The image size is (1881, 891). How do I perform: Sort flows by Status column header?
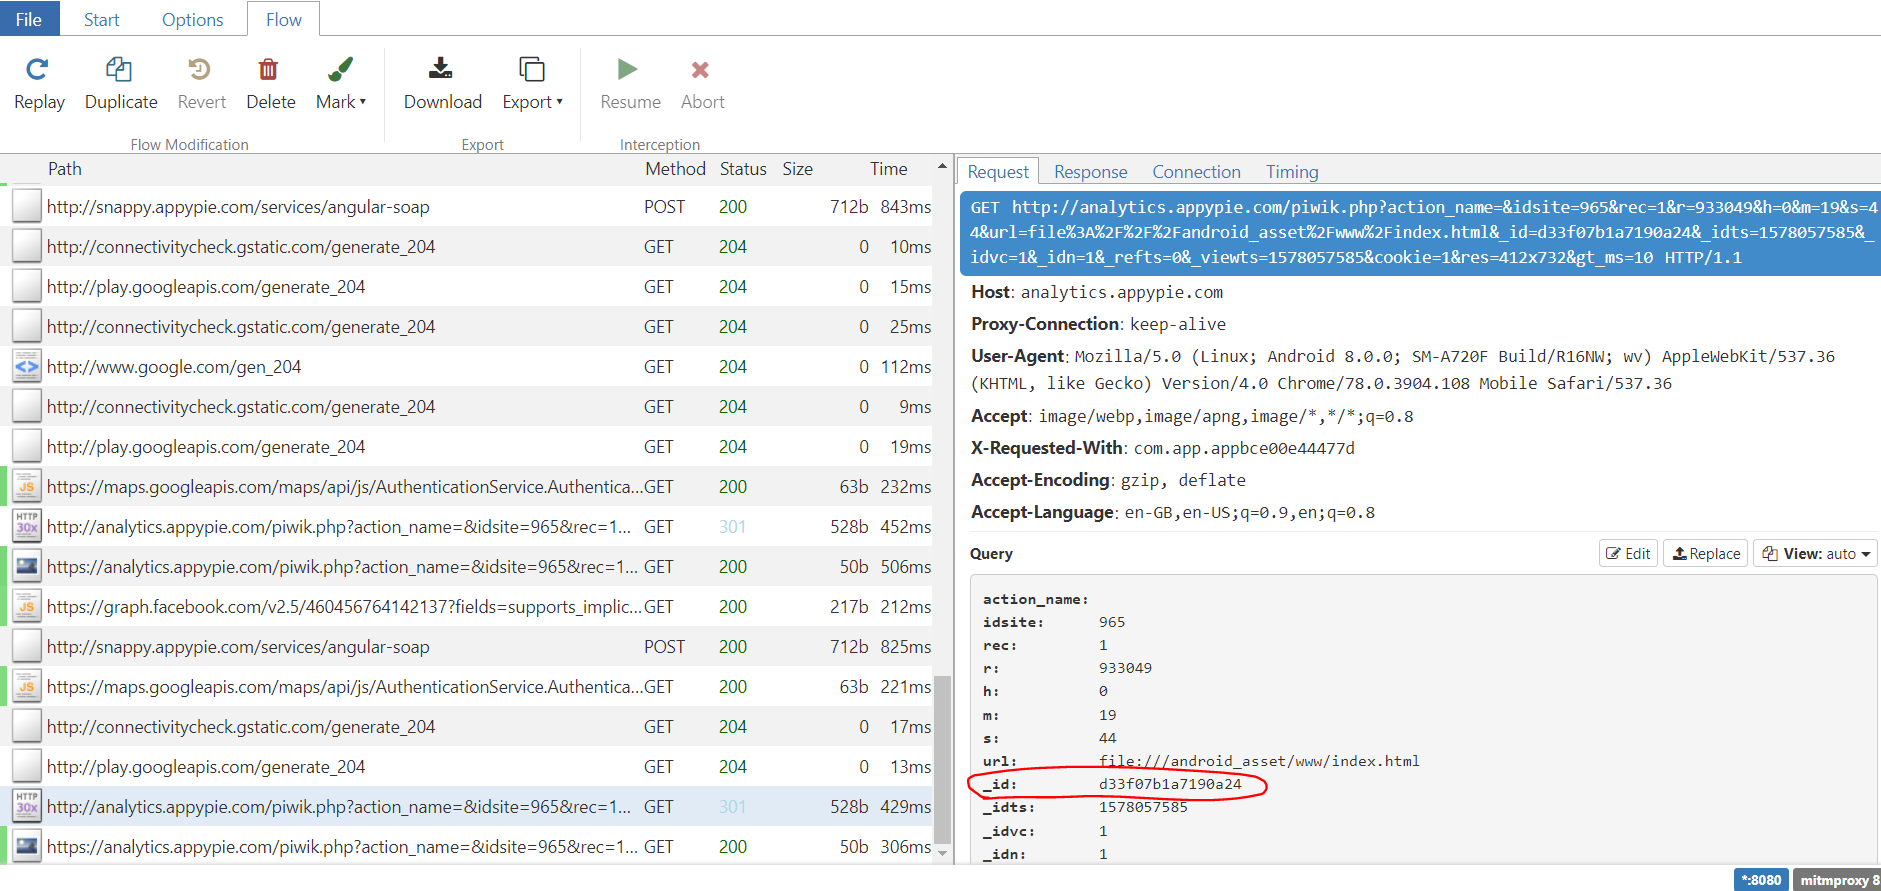(x=743, y=169)
